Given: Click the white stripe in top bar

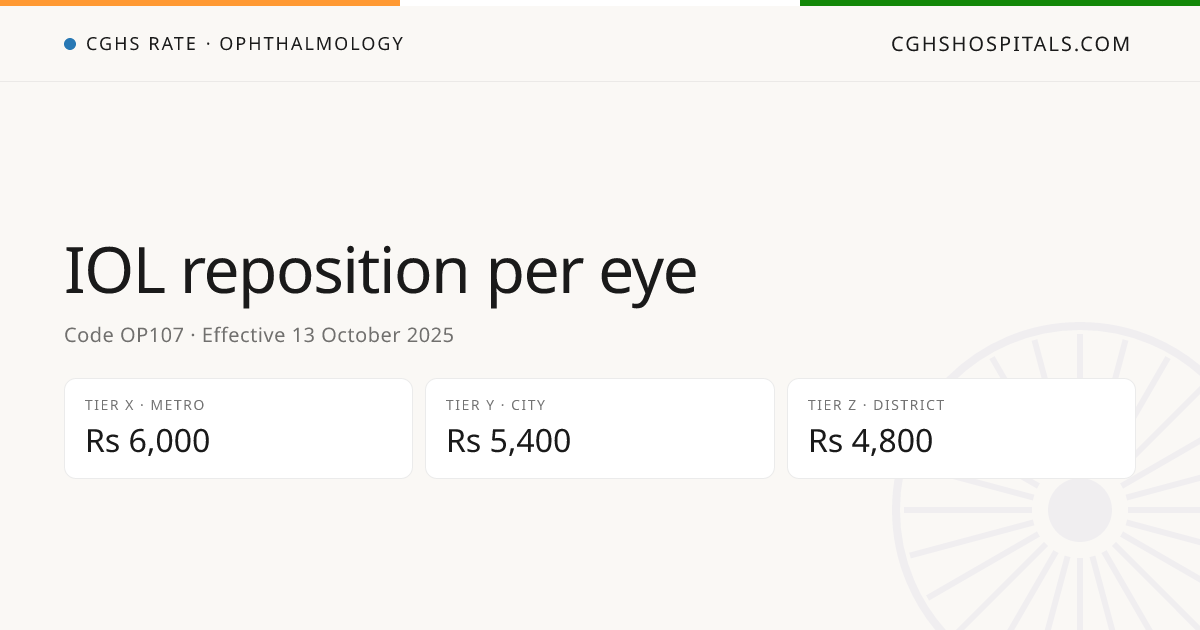Looking at the screenshot, I should click(600, 3).
